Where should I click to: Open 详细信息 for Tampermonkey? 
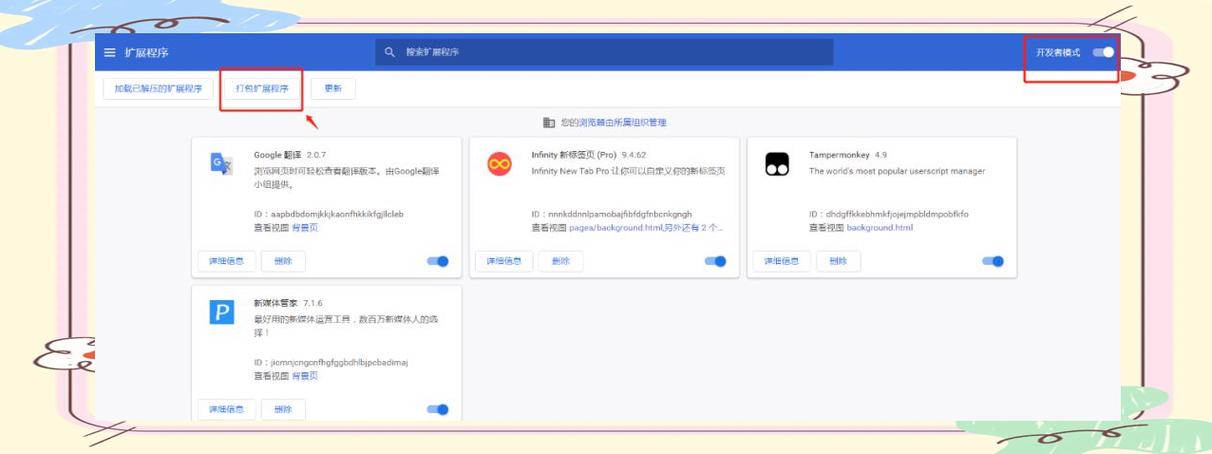pos(782,261)
